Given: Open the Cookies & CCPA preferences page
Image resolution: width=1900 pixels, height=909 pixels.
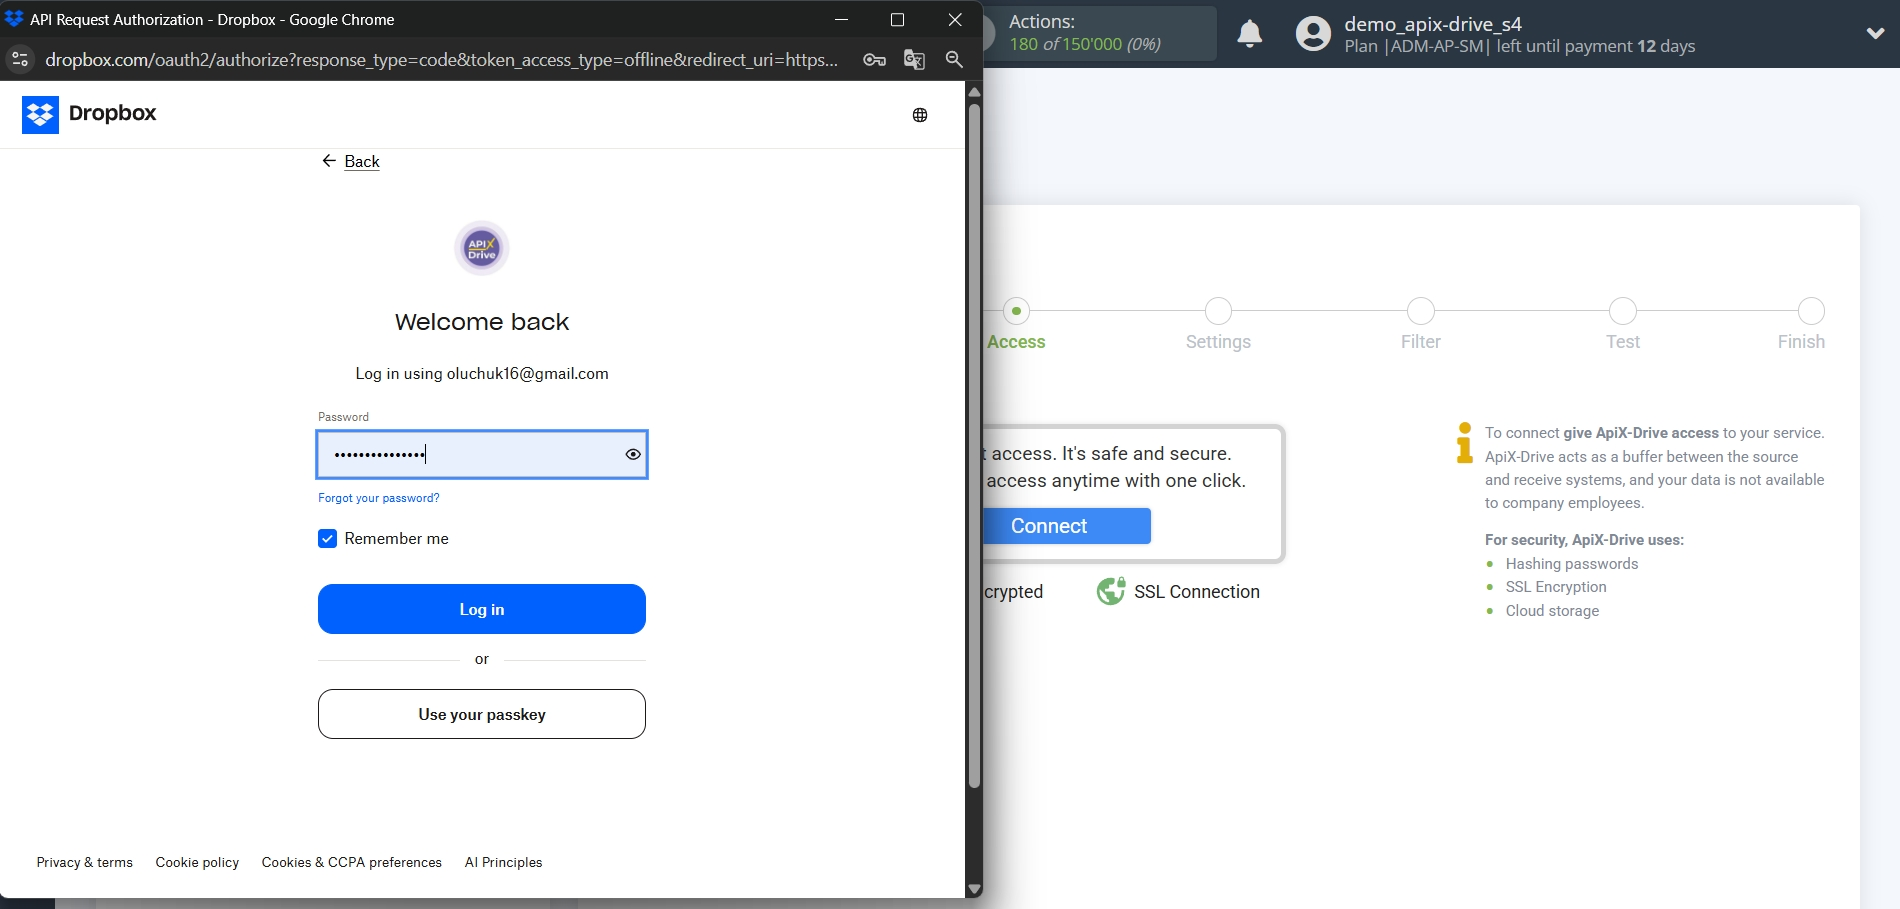Looking at the screenshot, I should pyautogui.click(x=351, y=862).
